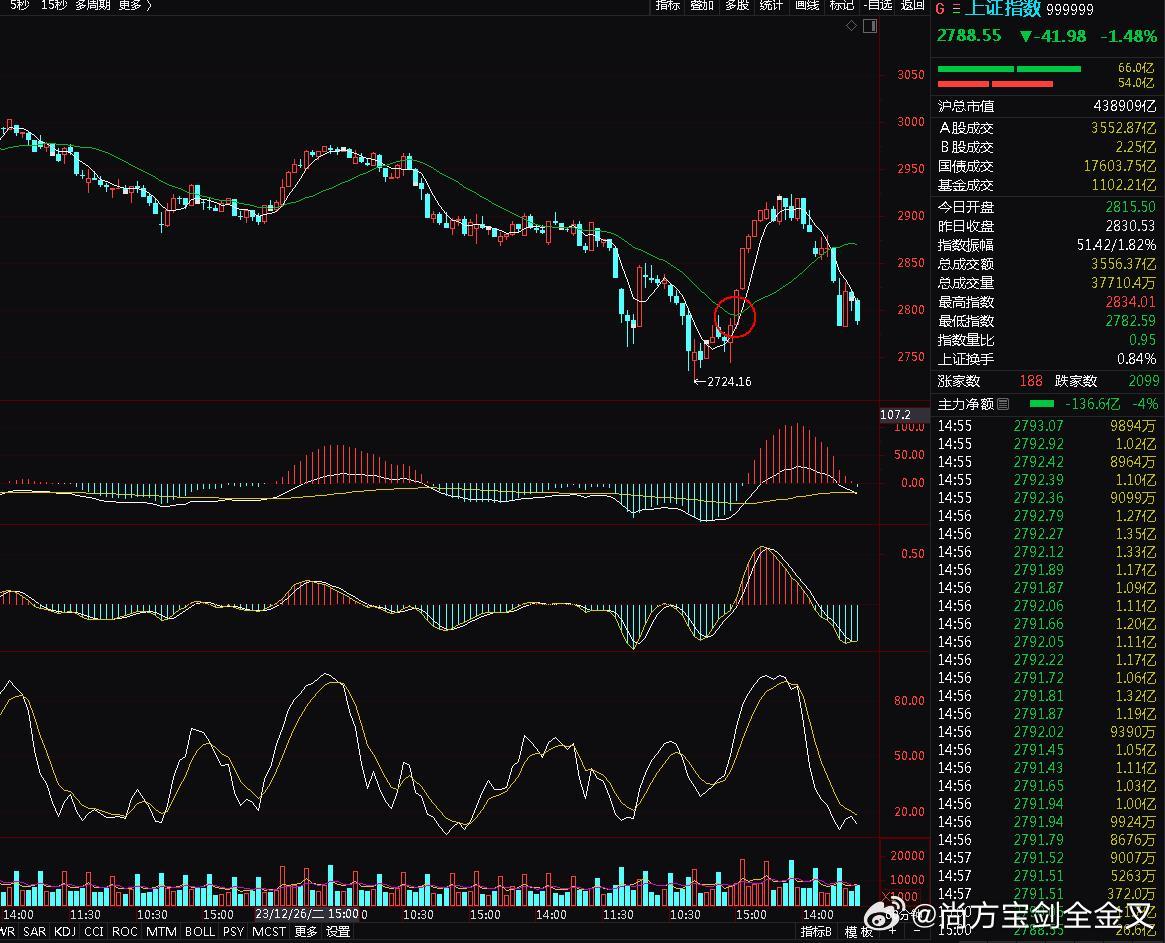This screenshot has height=943, width=1165.
Task: Open the 设置 indicator settings
Action: (338, 932)
